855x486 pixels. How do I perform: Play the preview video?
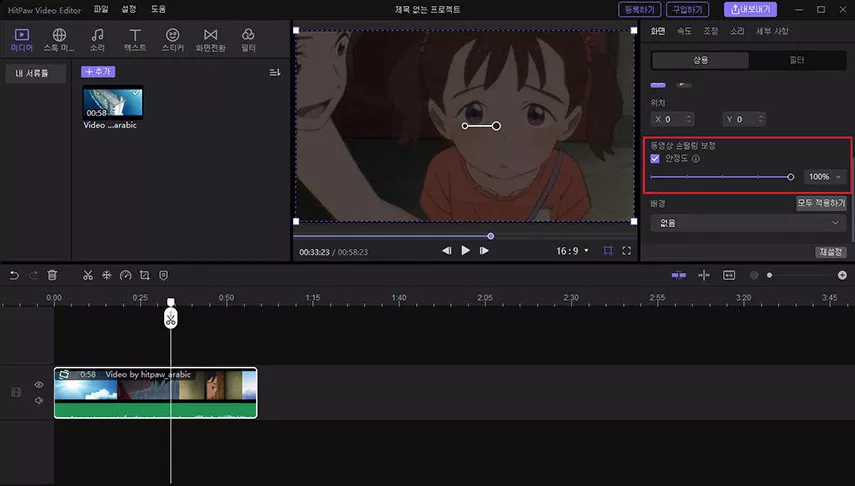[x=465, y=250]
